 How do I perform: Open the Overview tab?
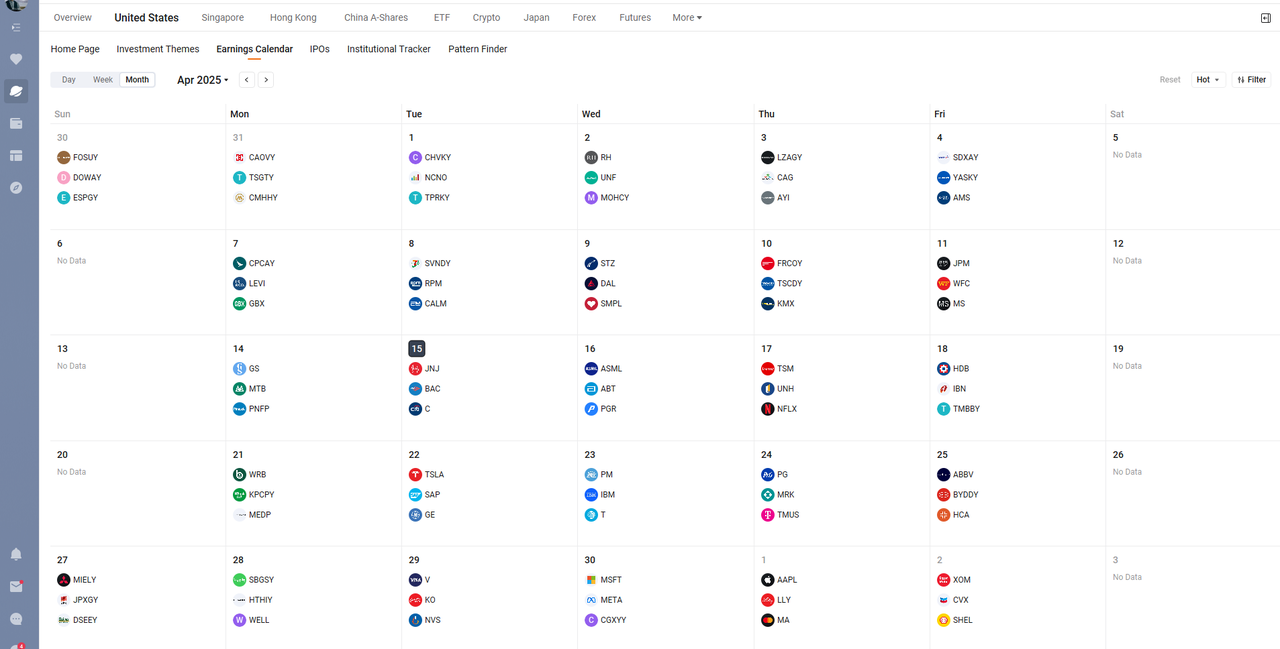tap(73, 18)
